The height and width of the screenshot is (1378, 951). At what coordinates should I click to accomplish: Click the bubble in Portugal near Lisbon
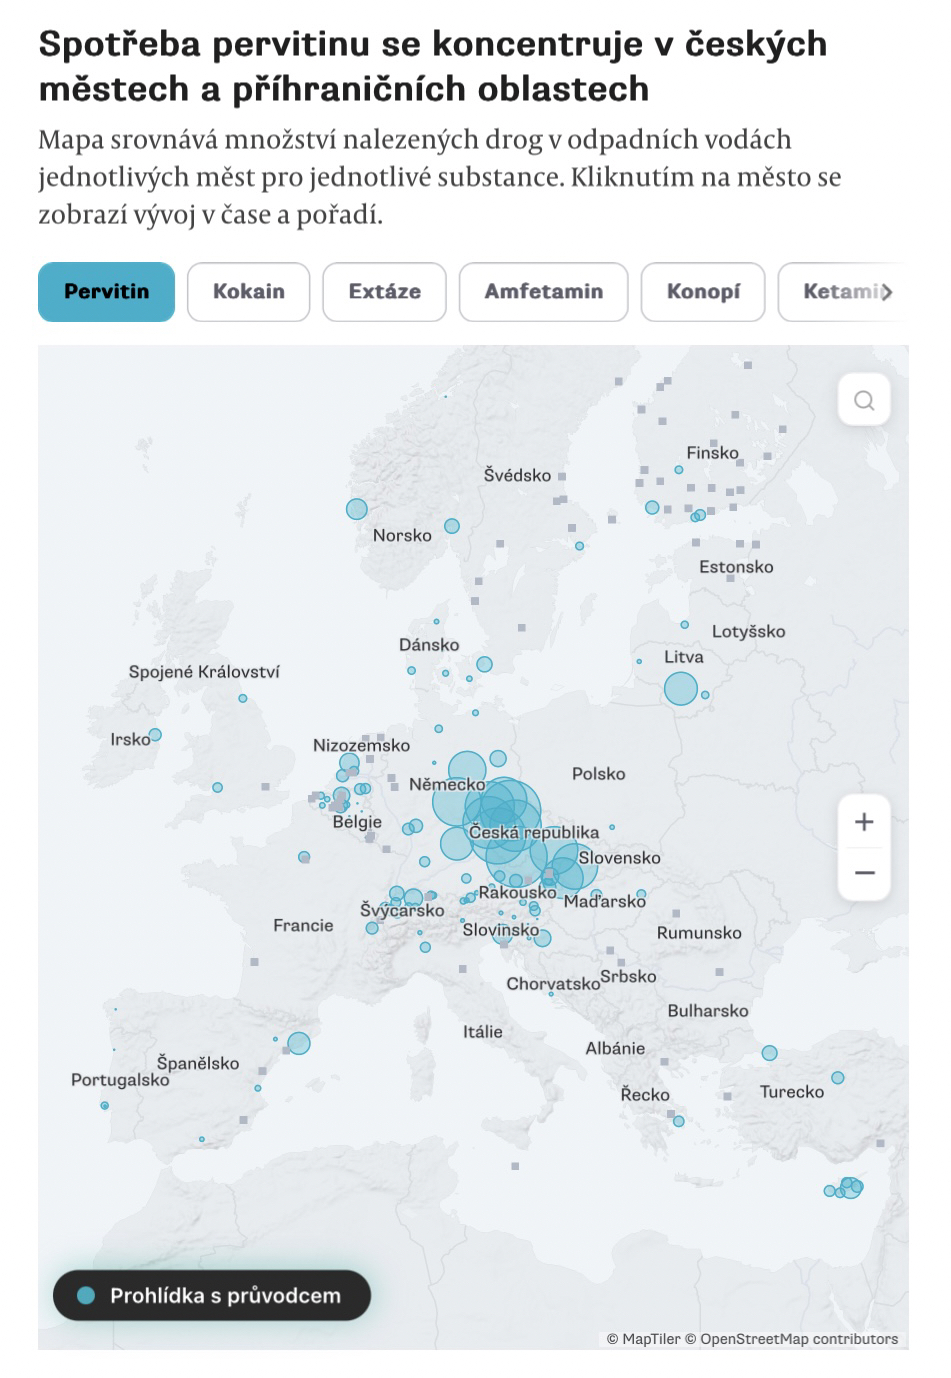[x=104, y=1106]
